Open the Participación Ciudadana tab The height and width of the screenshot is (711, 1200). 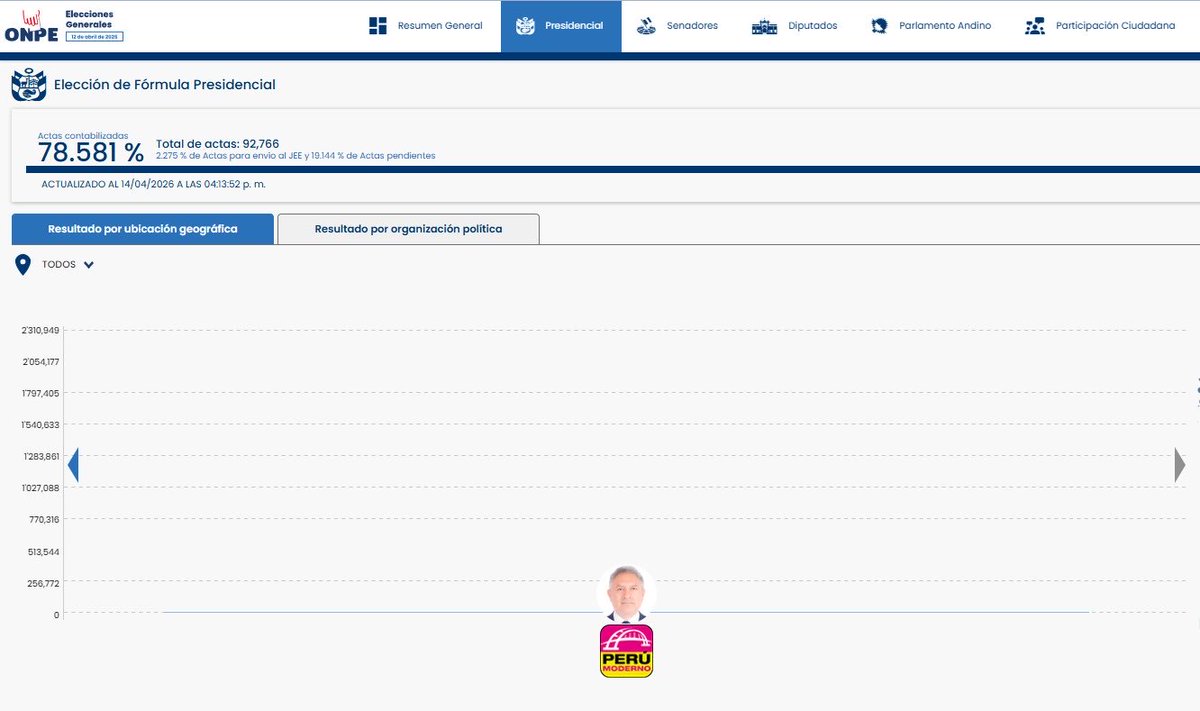pyautogui.click(x=1100, y=26)
